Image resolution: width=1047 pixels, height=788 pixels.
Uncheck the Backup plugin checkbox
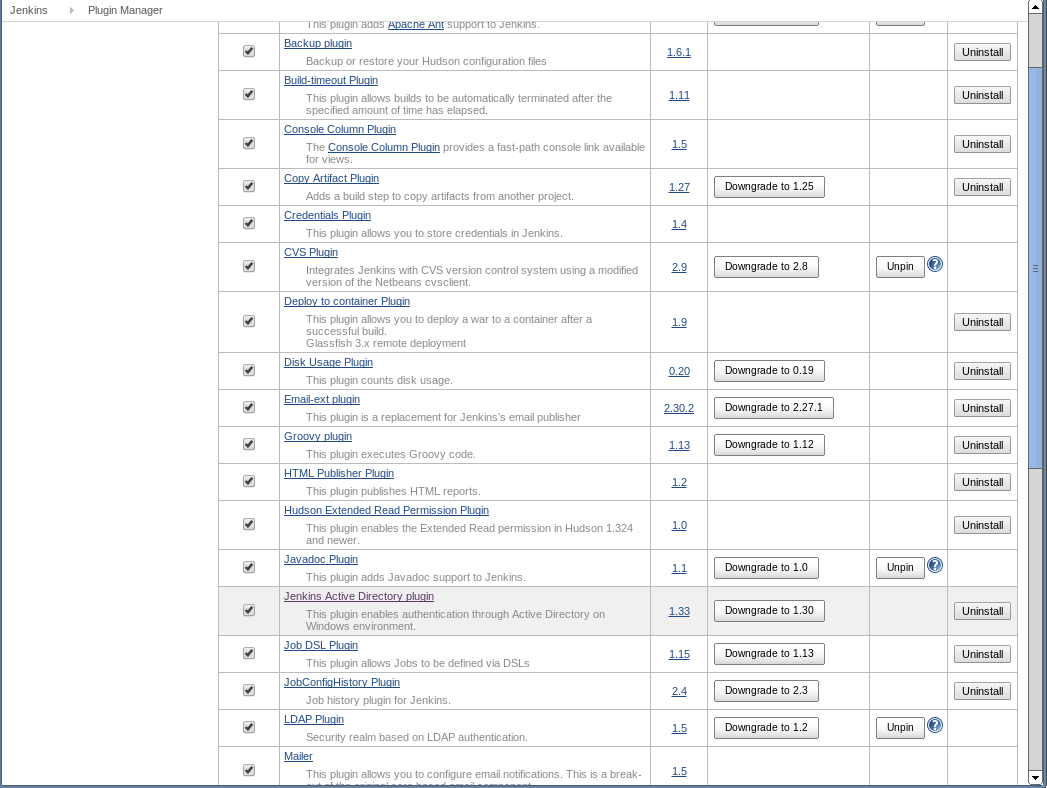(x=249, y=51)
